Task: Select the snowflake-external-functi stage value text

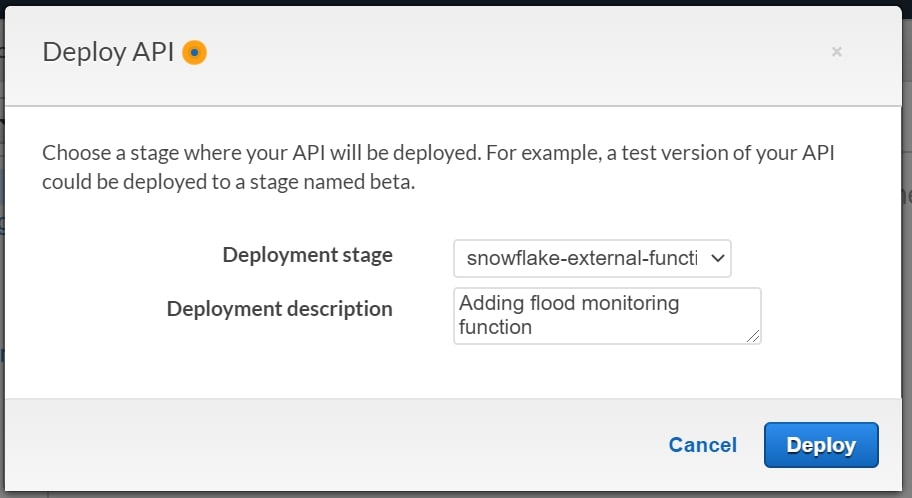Action: [582, 258]
